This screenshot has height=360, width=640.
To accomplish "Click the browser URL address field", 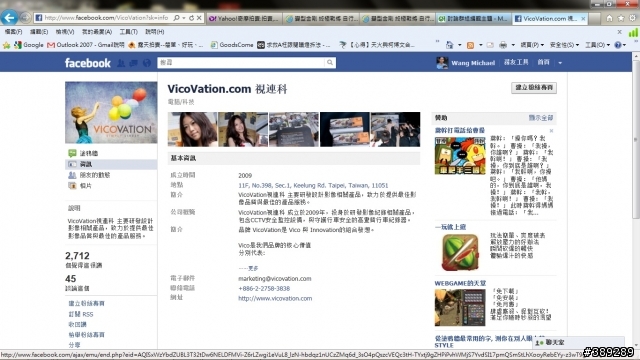I will coord(106,18).
